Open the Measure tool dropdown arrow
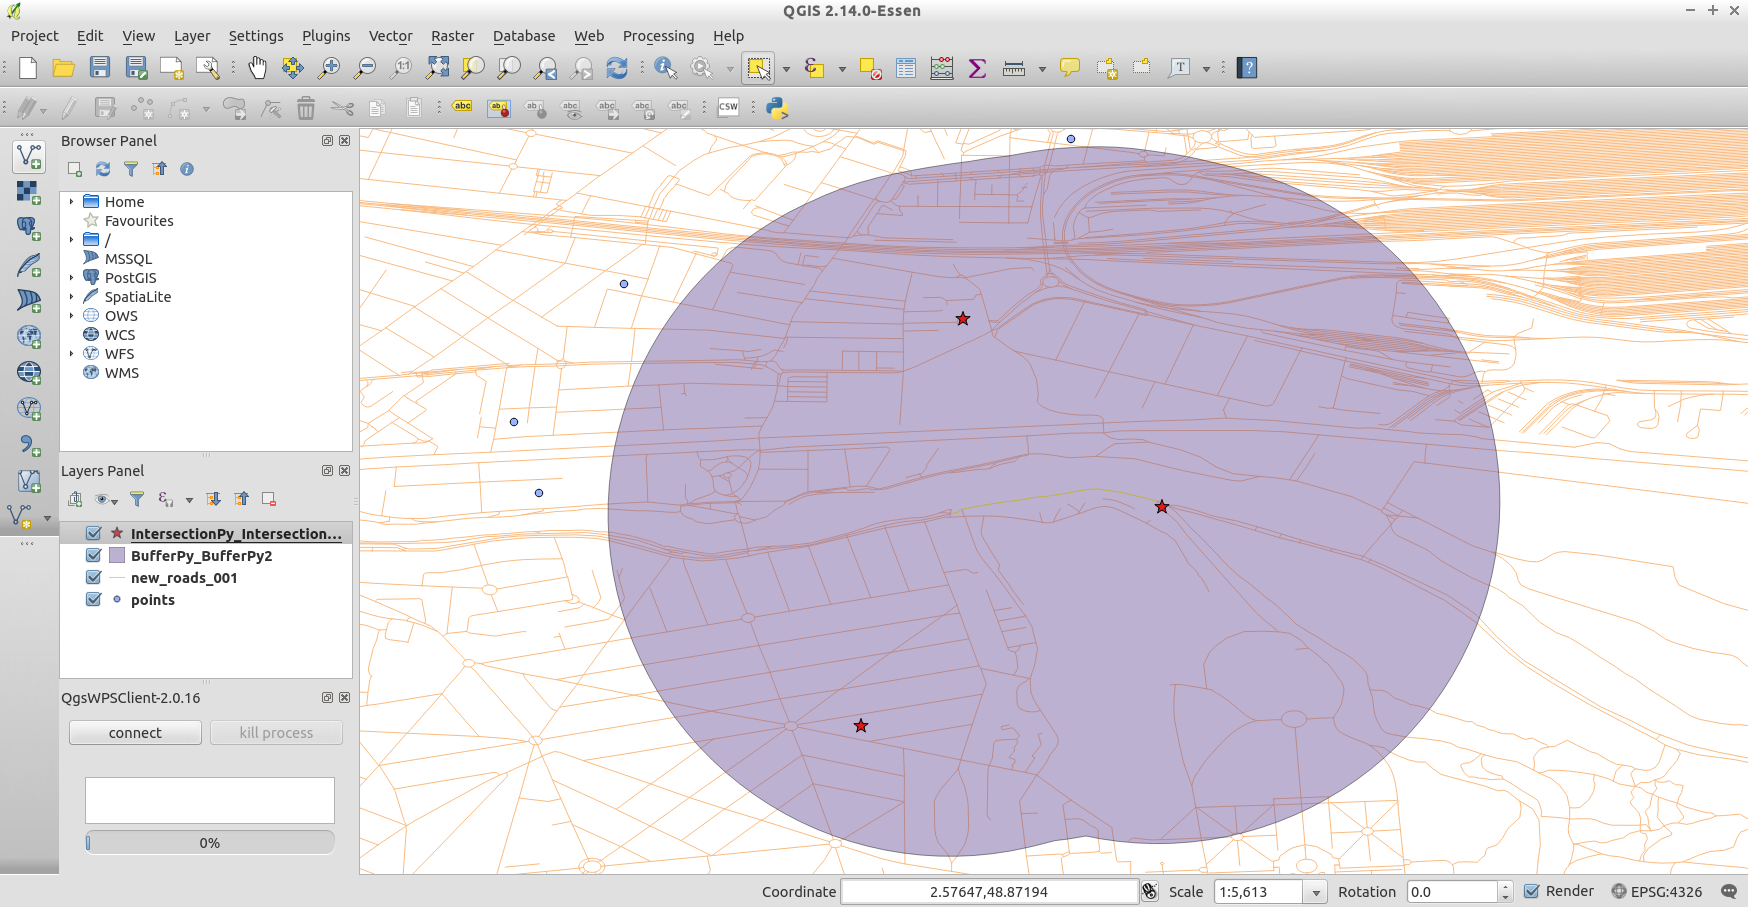The image size is (1748, 907). click(x=1042, y=69)
